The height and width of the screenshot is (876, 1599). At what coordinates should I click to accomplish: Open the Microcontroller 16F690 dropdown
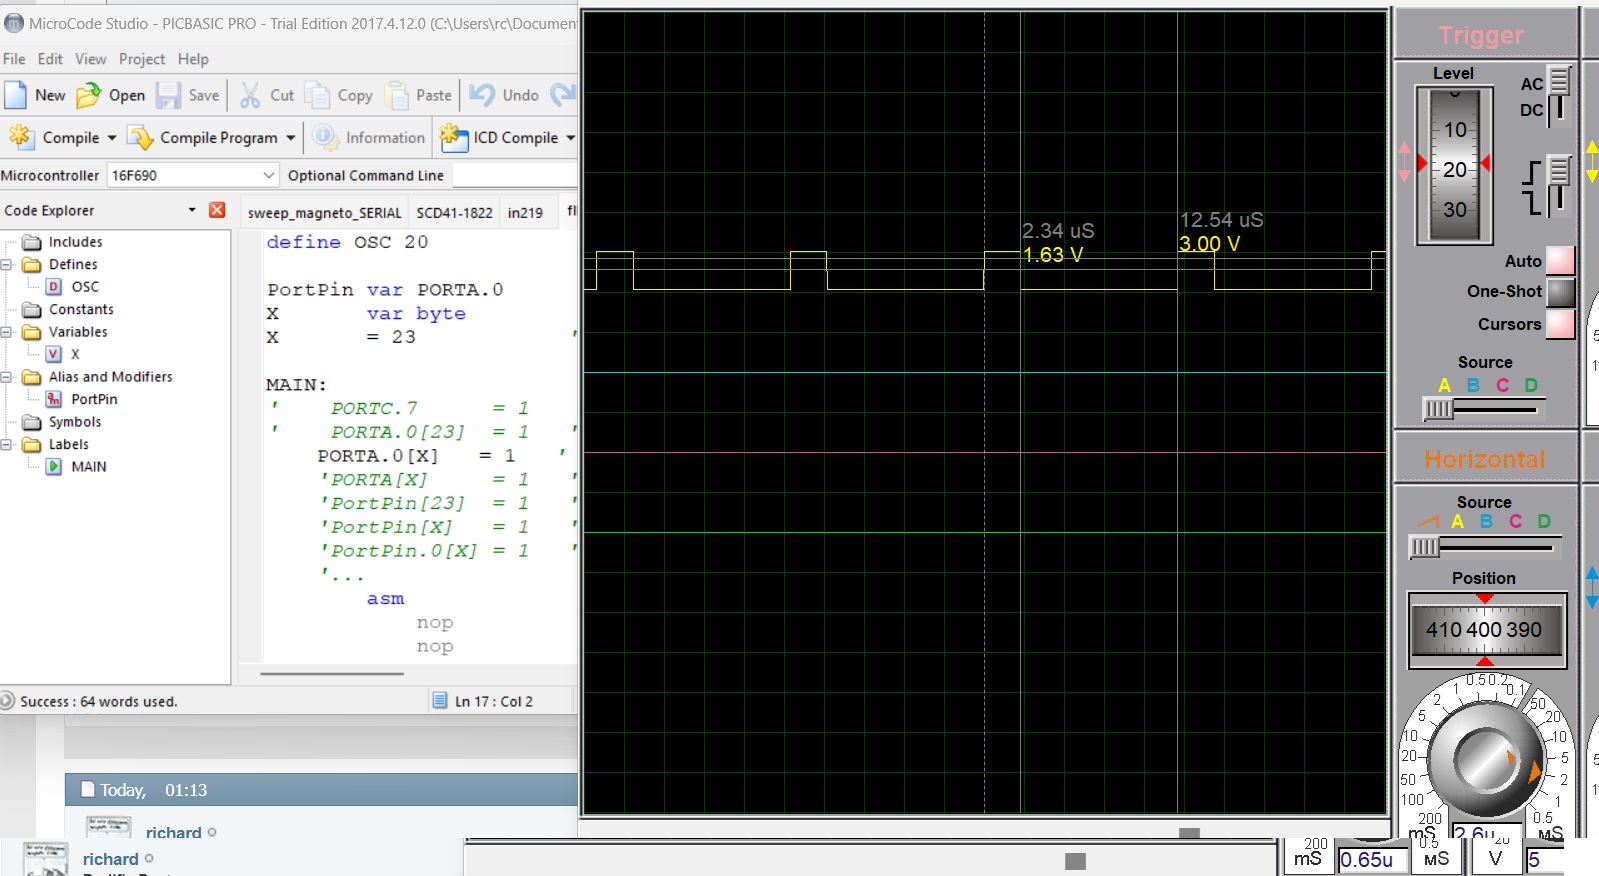tap(268, 175)
